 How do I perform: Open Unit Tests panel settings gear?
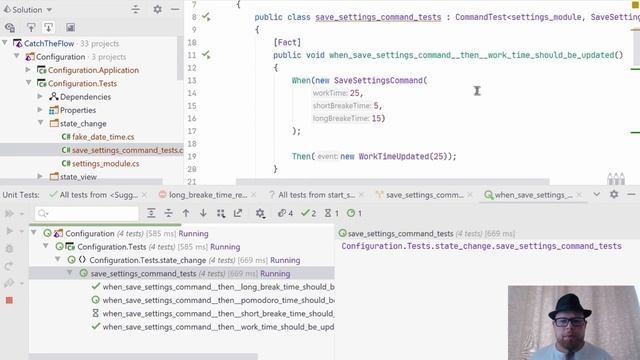pyautogui.click(x=614, y=195)
